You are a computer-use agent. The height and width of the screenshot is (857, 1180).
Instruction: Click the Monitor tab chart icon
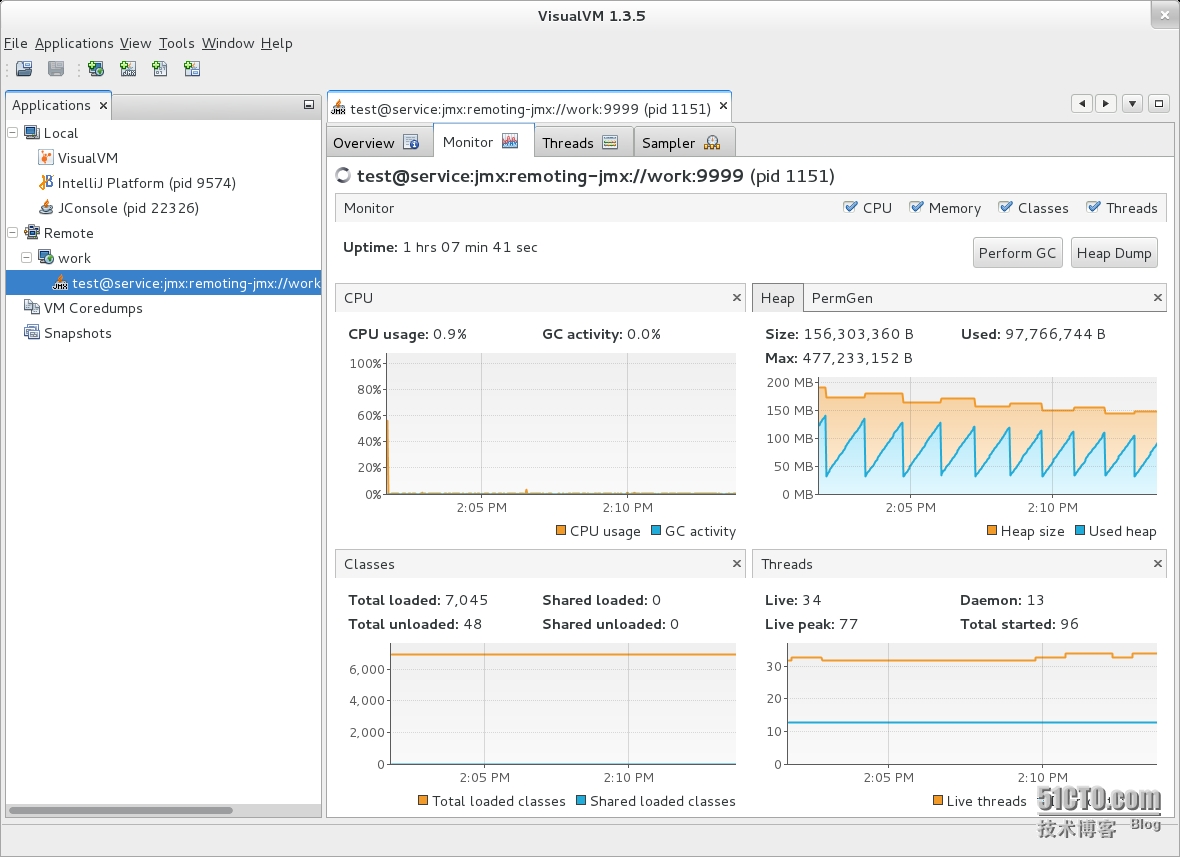510,141
